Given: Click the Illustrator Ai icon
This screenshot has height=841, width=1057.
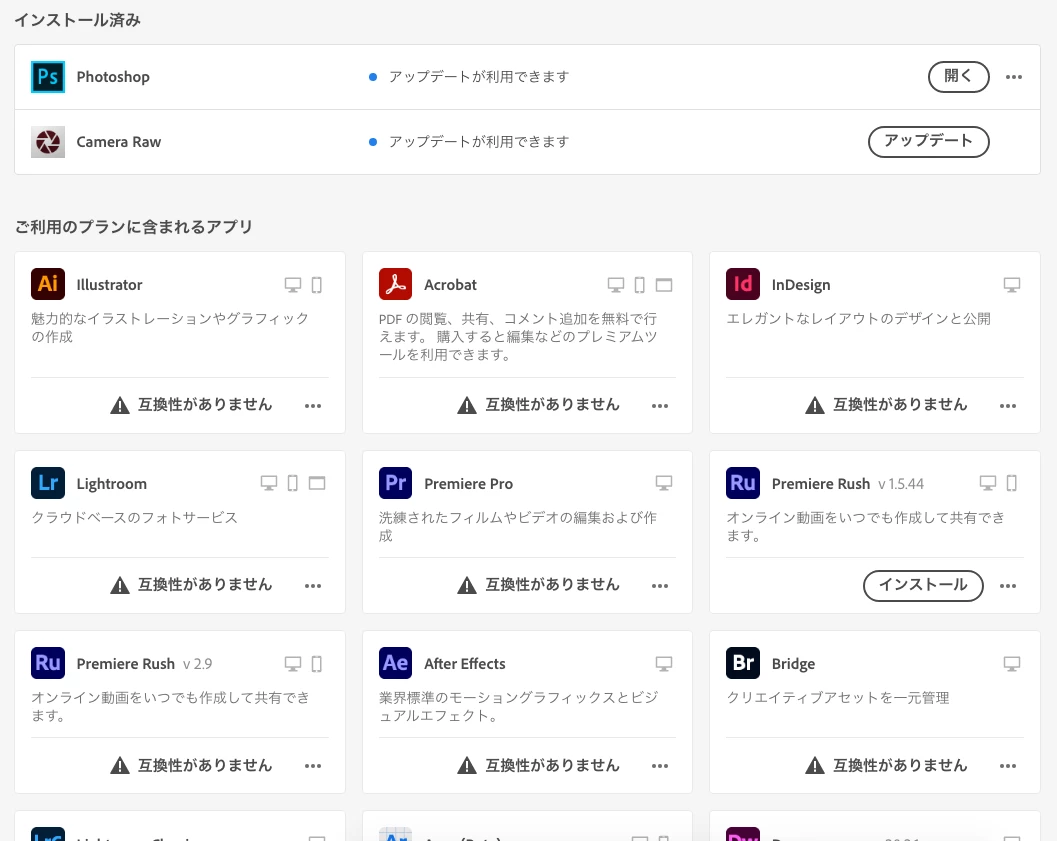Looking at the screenshot, I should click(x=48, y=284).
